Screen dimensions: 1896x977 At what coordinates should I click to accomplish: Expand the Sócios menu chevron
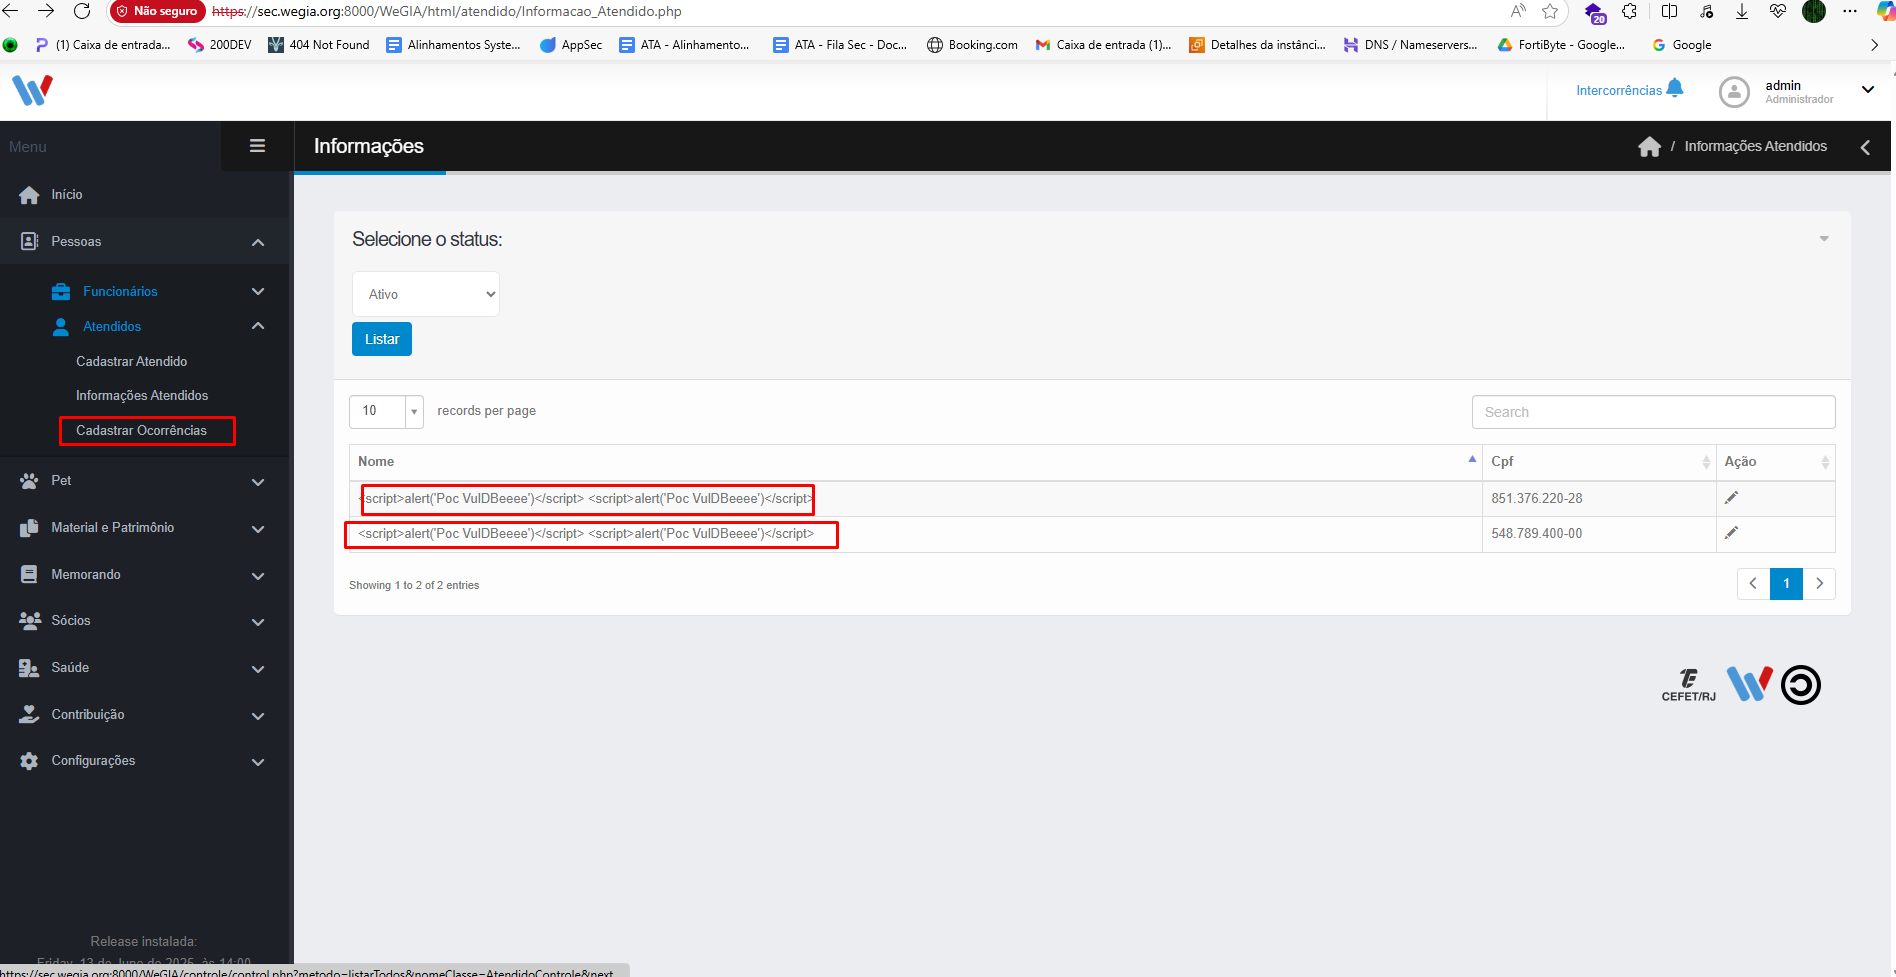click(258, 622)
